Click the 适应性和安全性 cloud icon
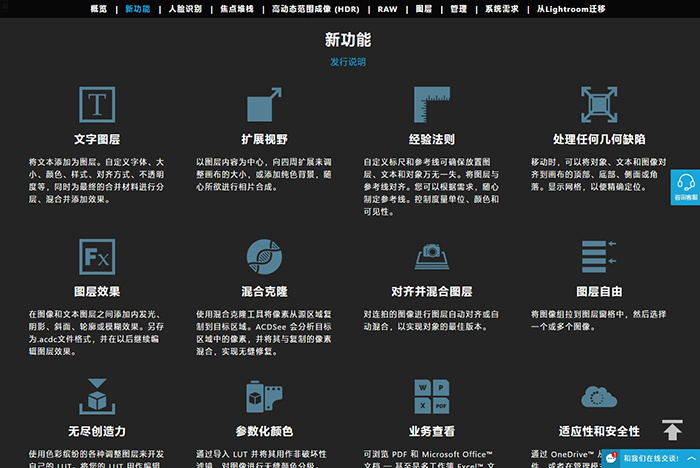Image resolution: width=700 pixels, height=468 pixels. pyautogui.click(x=599, y=397)
